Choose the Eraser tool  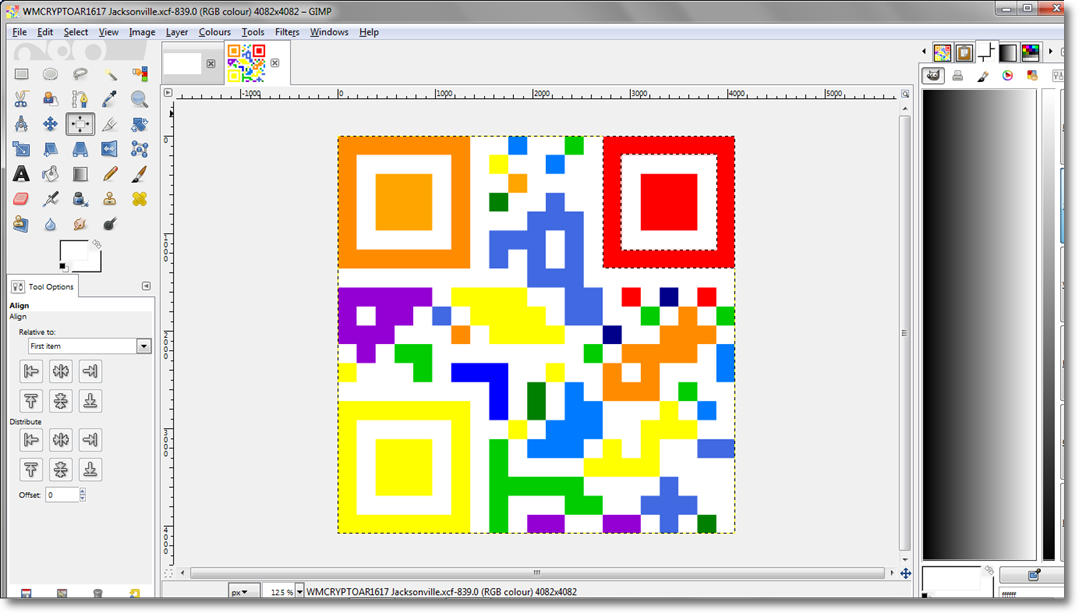tap(21, 199)
